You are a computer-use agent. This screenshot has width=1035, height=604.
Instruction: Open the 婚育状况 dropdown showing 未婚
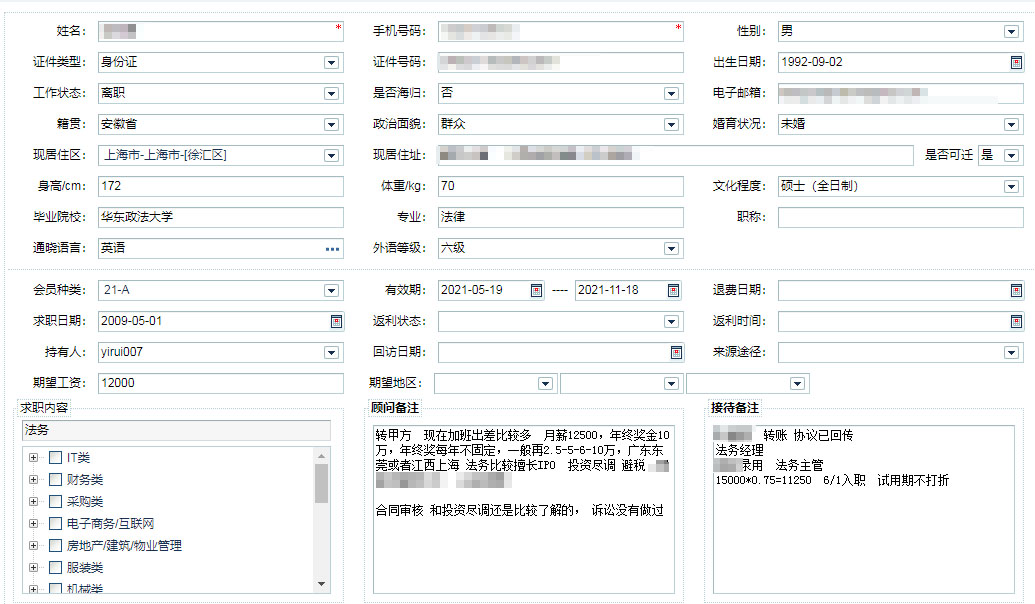pos(1011,124)
